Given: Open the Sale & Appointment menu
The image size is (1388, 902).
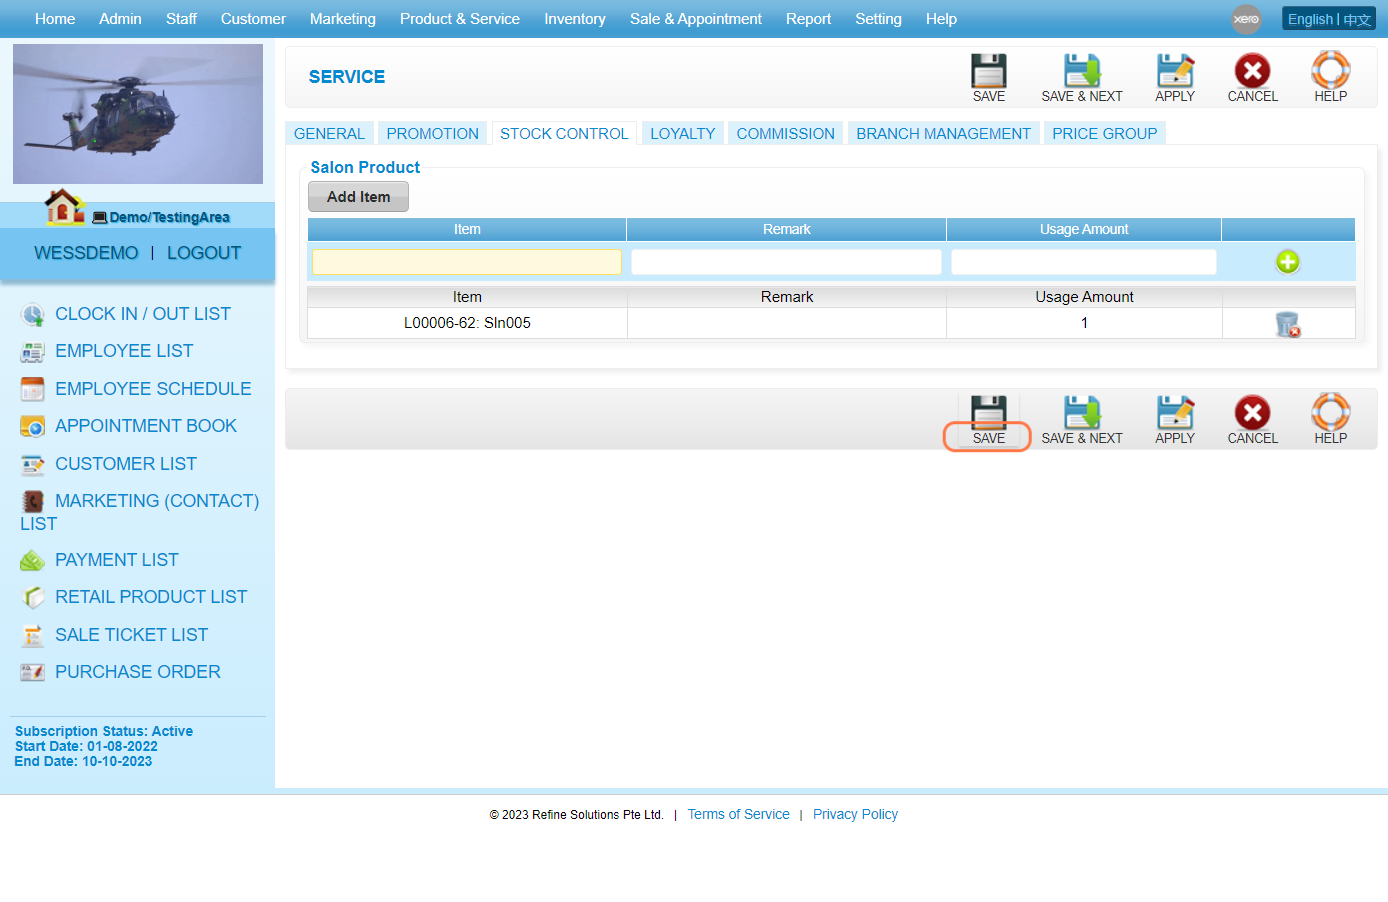Looking at the screenshot, I should point(696,19).
